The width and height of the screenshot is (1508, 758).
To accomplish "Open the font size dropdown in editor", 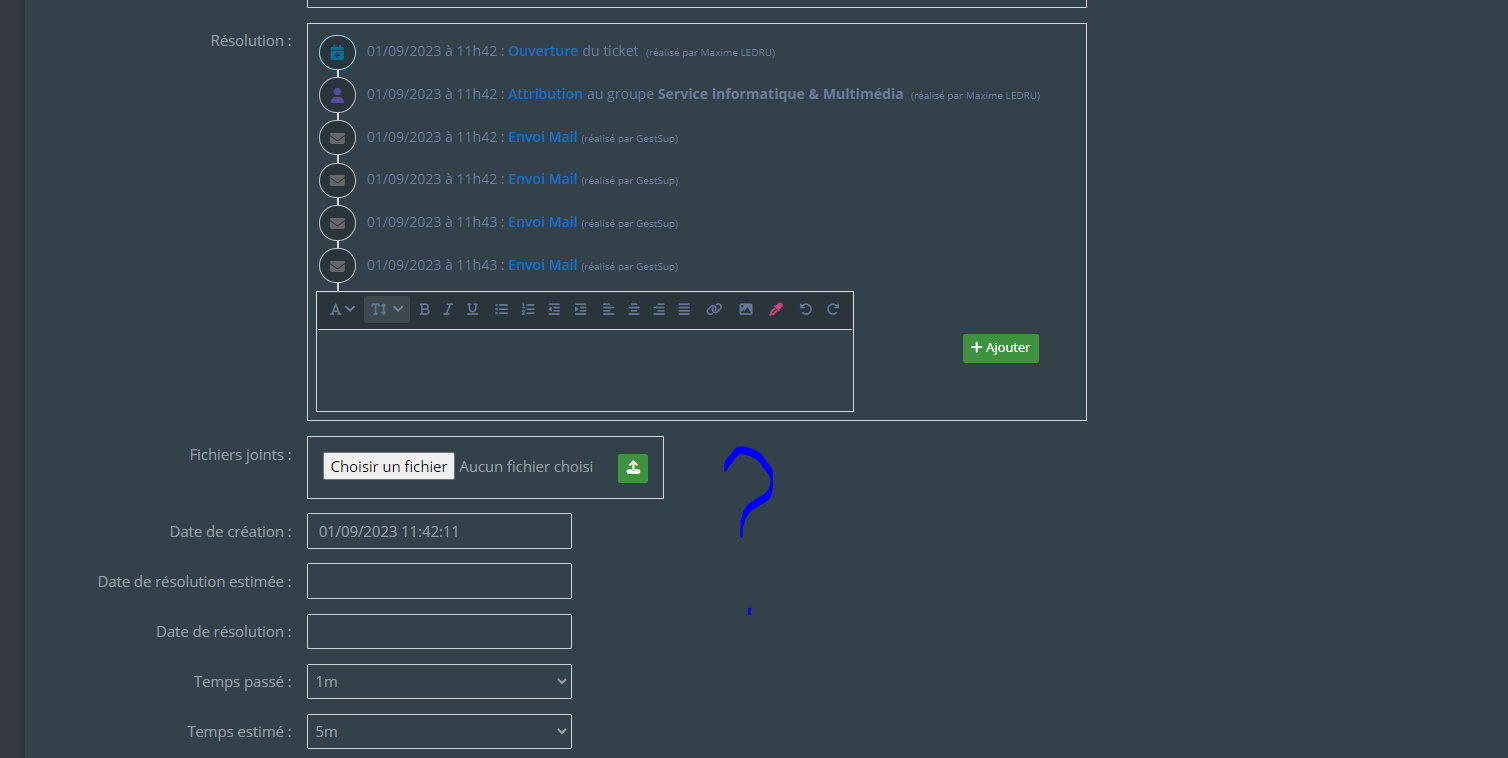I will pos(387,310).
